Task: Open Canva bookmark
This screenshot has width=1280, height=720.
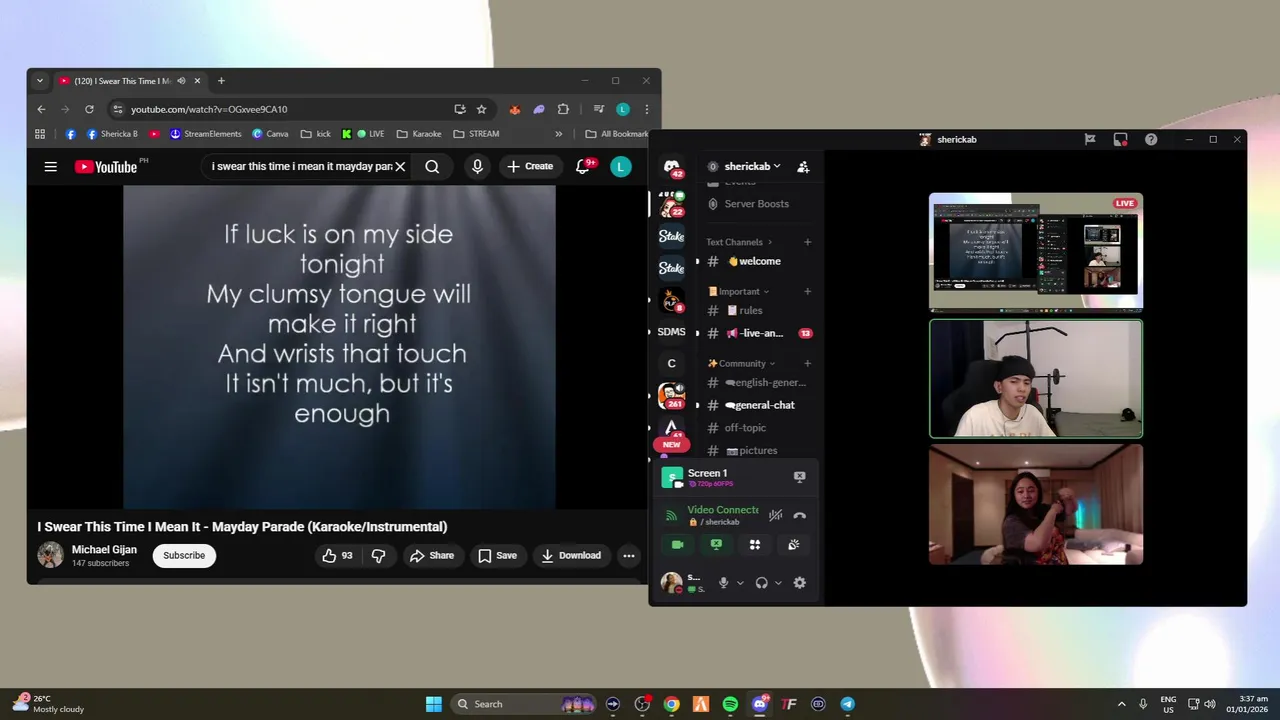Action: pyautogui.click(x=270, y=134)
